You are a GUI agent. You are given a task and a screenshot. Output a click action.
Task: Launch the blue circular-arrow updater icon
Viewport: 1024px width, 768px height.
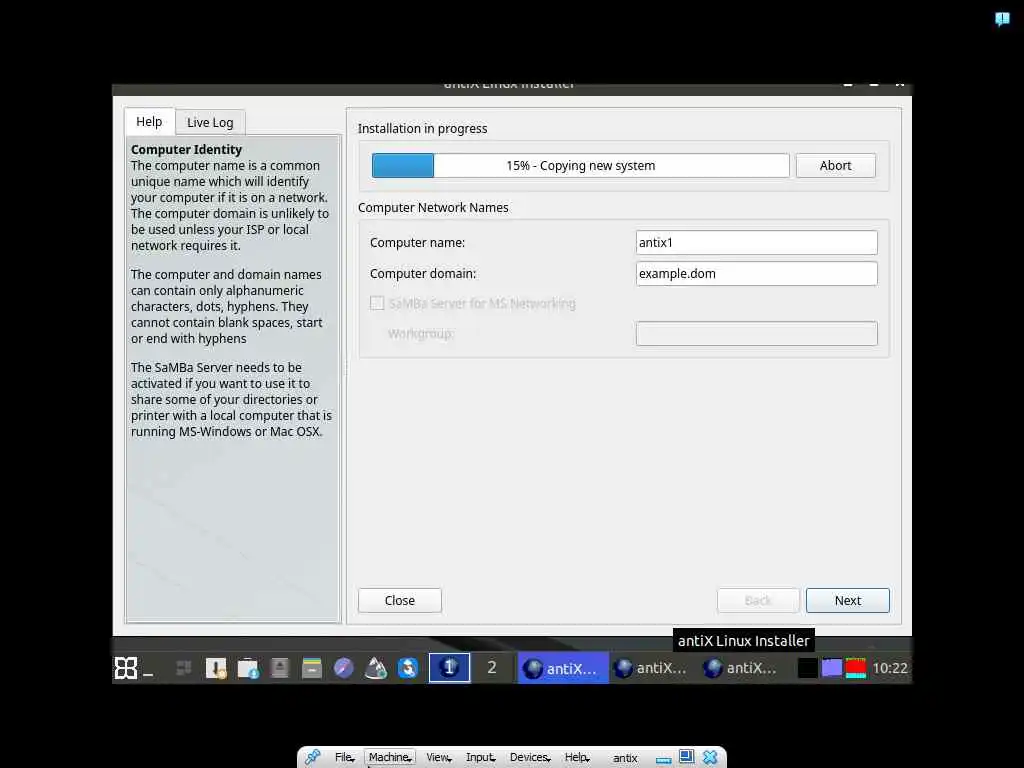click(408, 667)
